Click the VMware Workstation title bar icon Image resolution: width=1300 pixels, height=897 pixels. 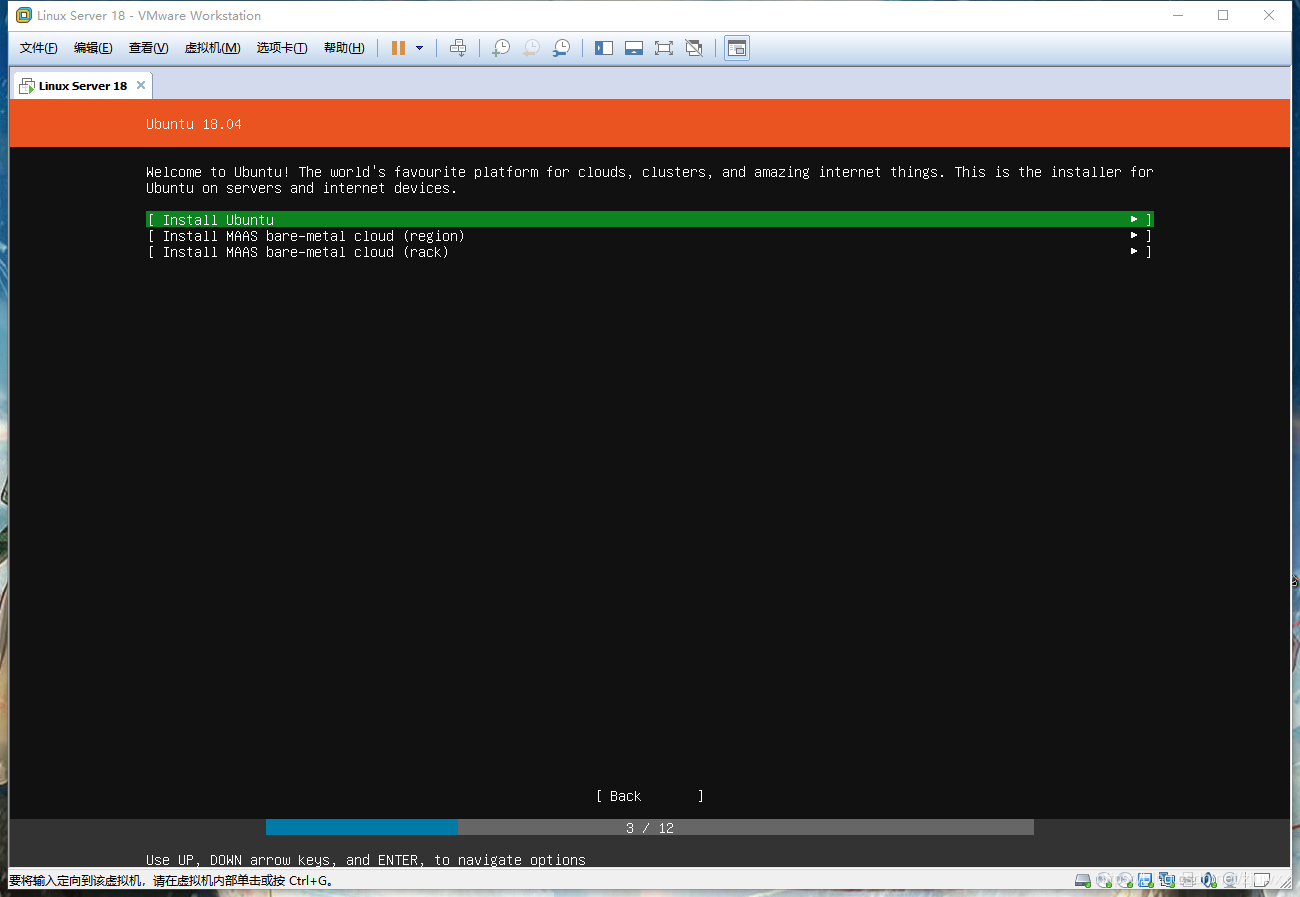[x=24, y=15]
